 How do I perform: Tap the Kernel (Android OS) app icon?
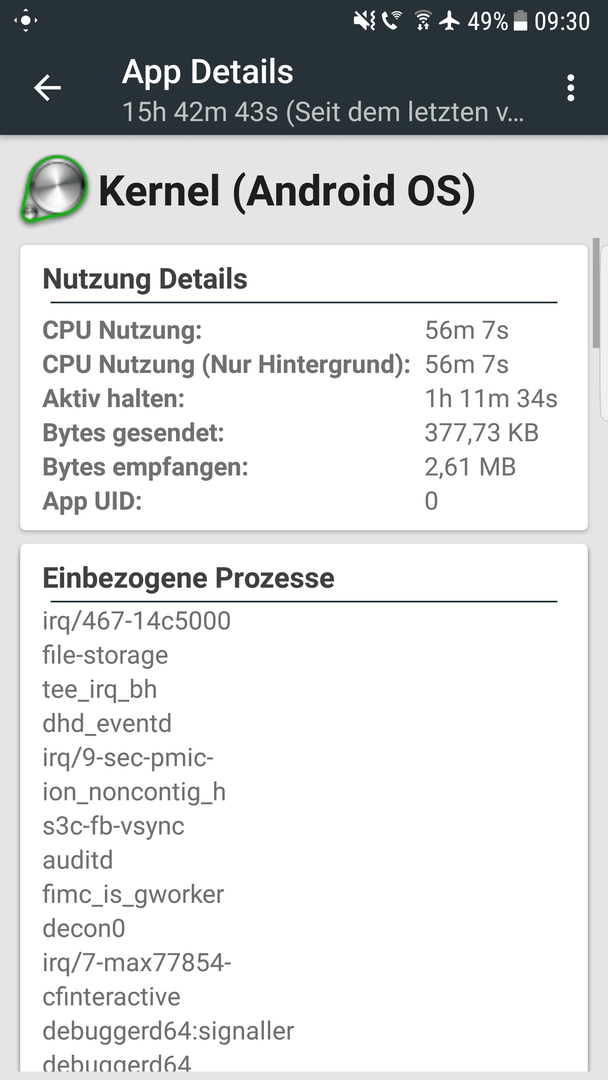(x=54, y=189)
